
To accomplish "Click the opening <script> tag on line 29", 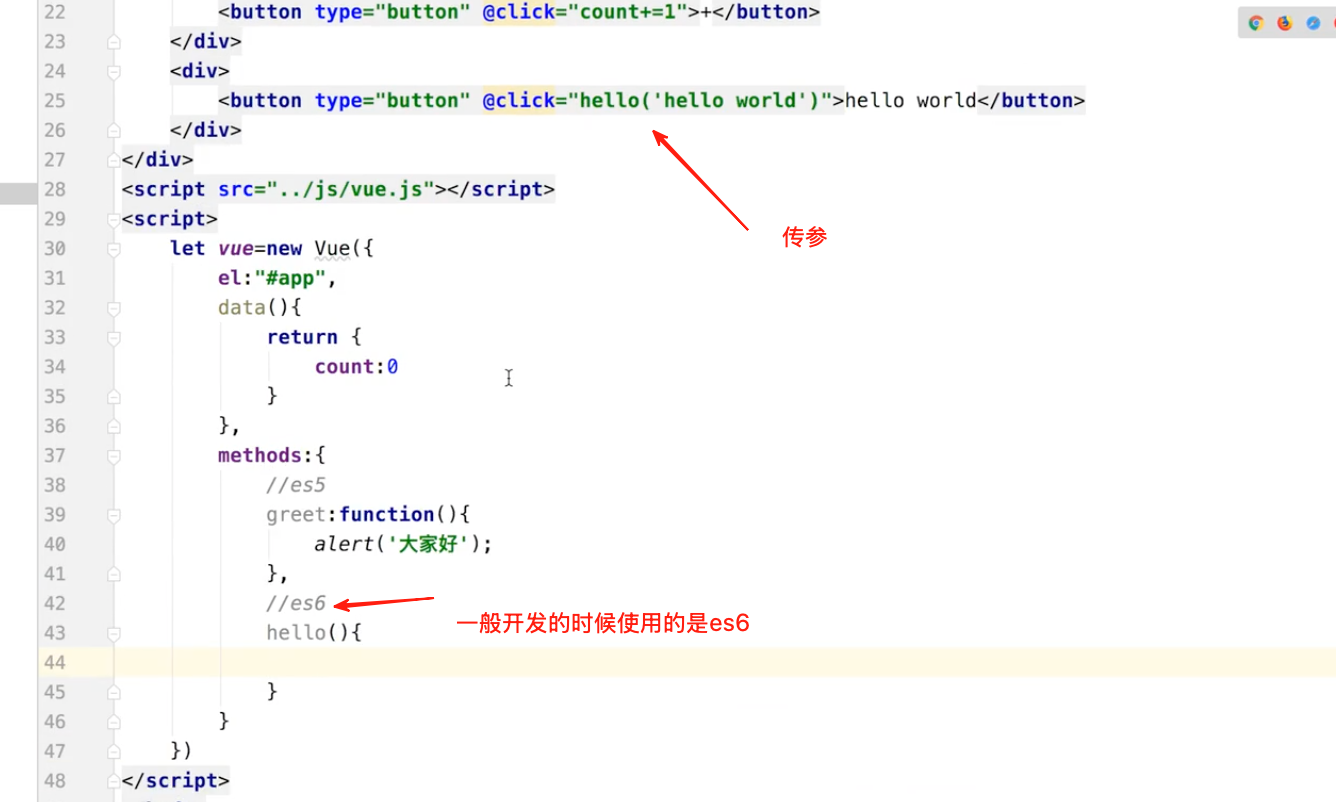I will [x=170, y=219].
